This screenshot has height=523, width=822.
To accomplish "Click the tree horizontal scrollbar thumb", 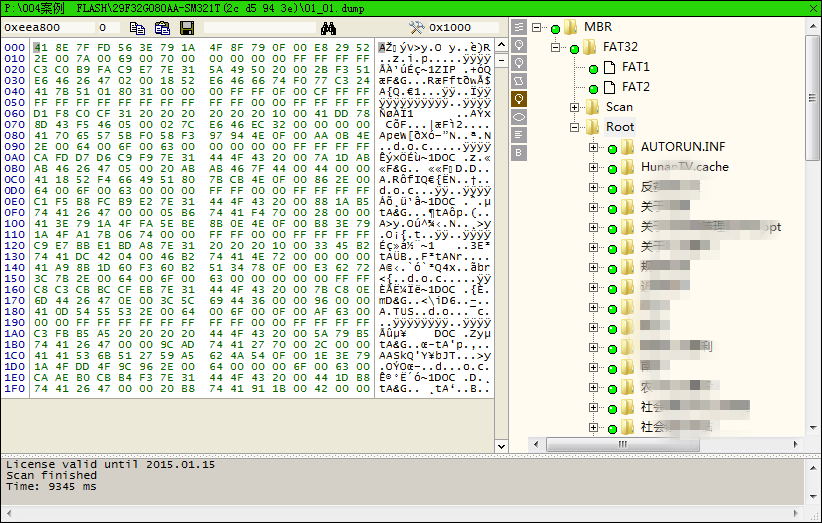I will pos(623,444).
